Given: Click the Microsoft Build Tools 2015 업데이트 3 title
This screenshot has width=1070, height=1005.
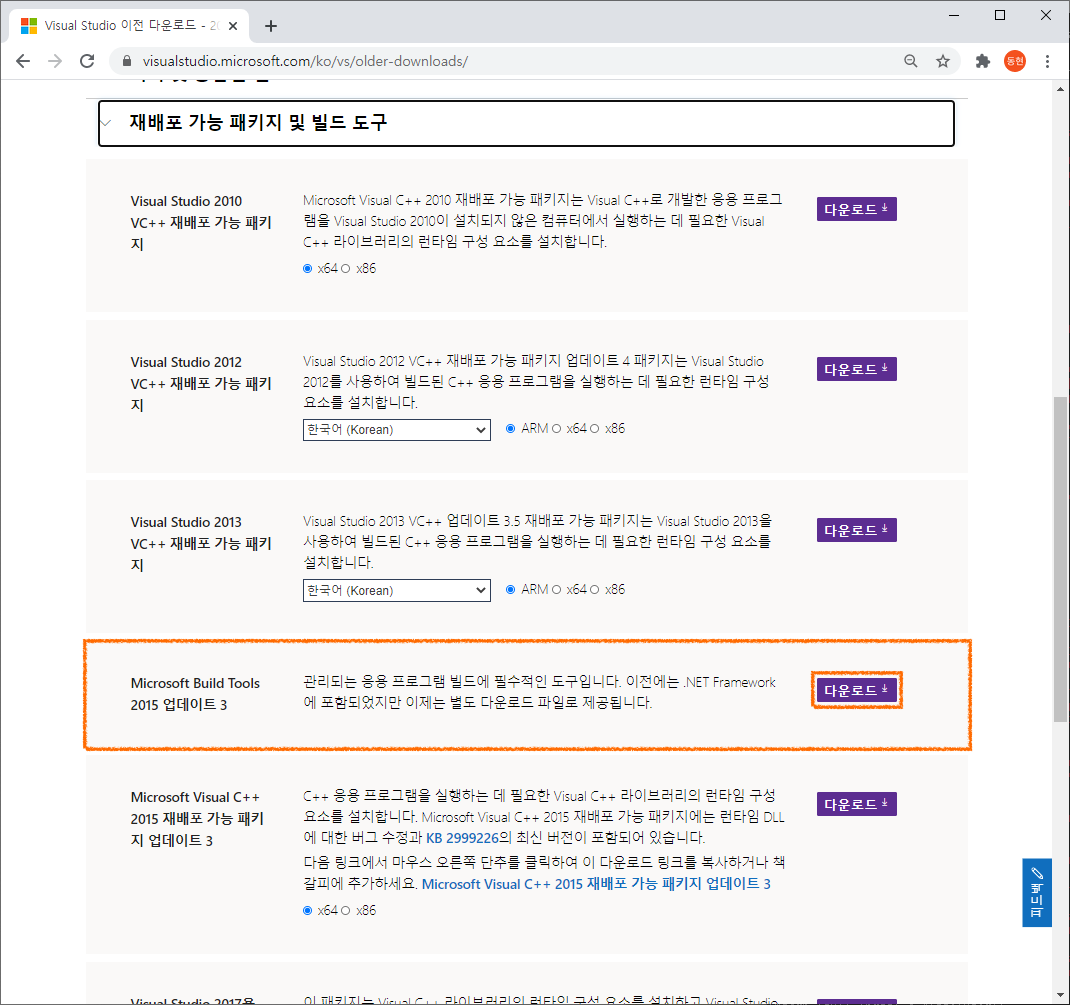Looking at the screenshot, I should pyautogui.click(x=195, y=694).
